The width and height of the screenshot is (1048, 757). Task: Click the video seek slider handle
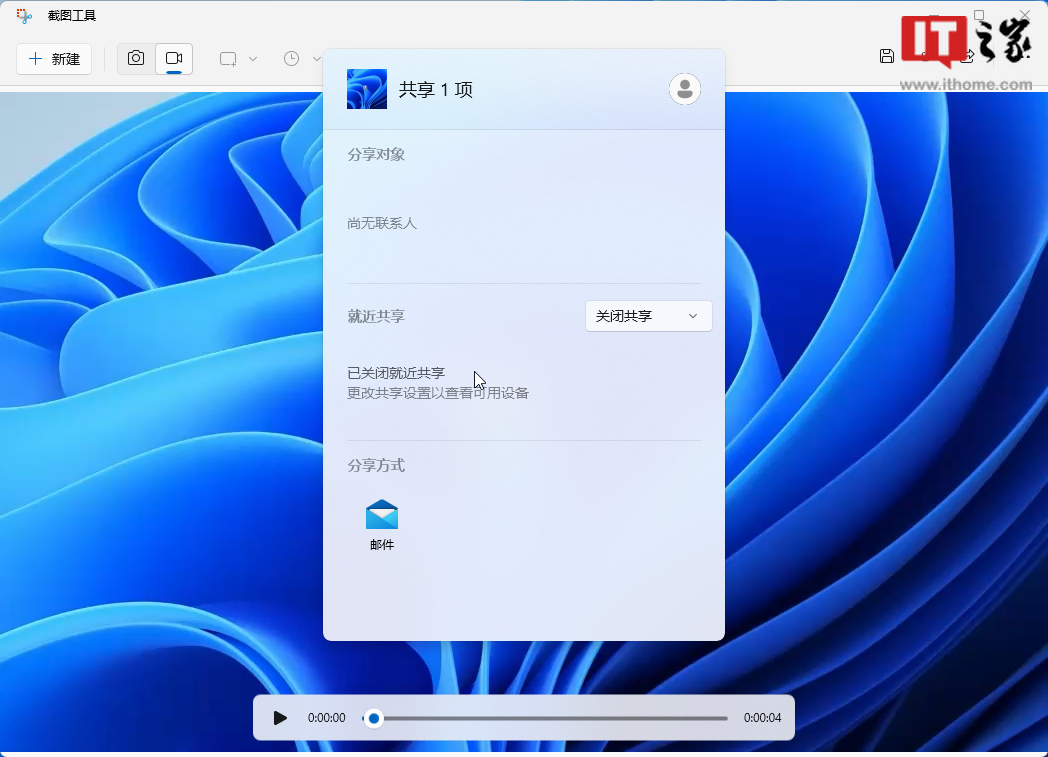coord(374,718)
